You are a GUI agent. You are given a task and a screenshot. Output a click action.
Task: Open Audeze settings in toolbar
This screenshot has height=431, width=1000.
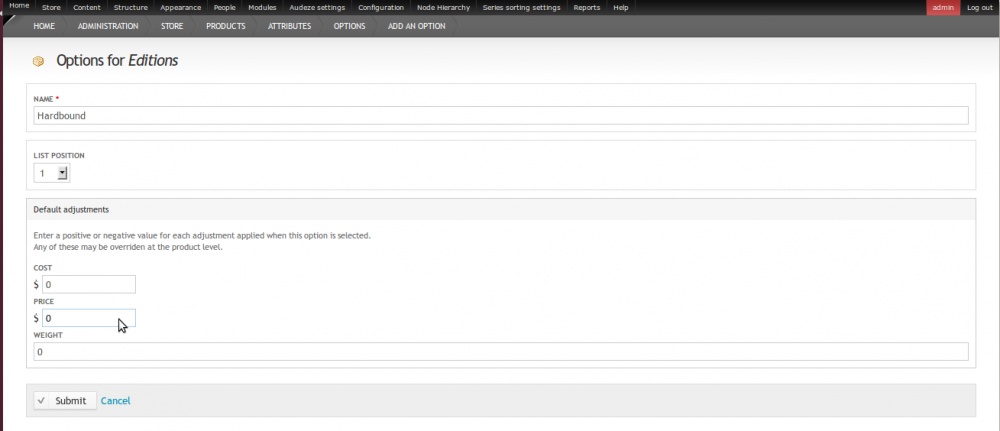[x=316, y=7]
